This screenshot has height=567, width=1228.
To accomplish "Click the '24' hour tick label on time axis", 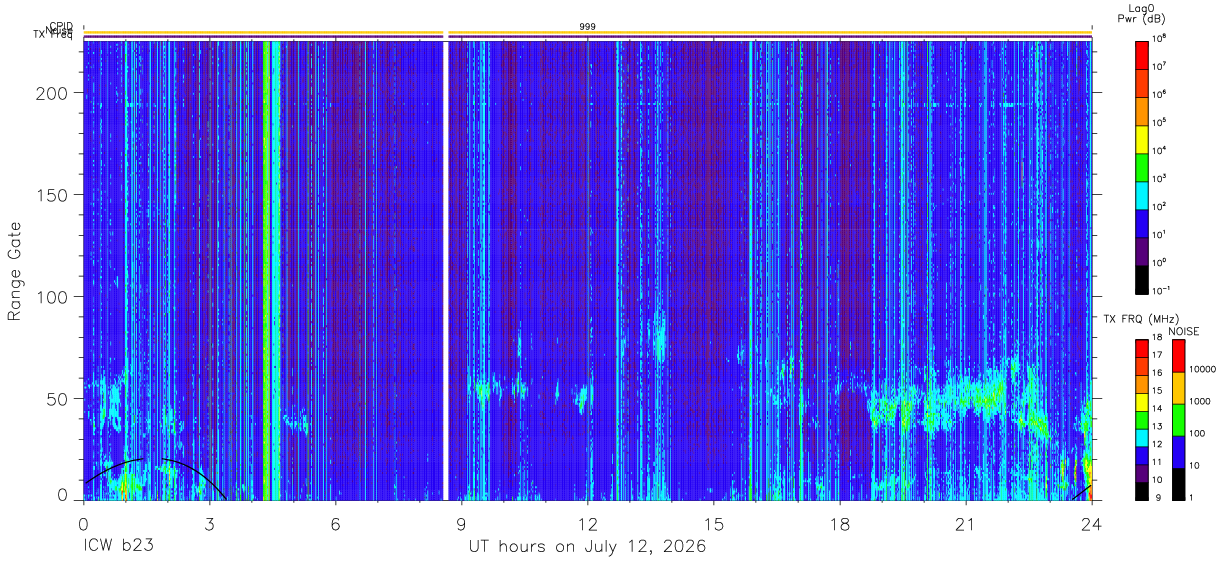I will click(1092, 524).
